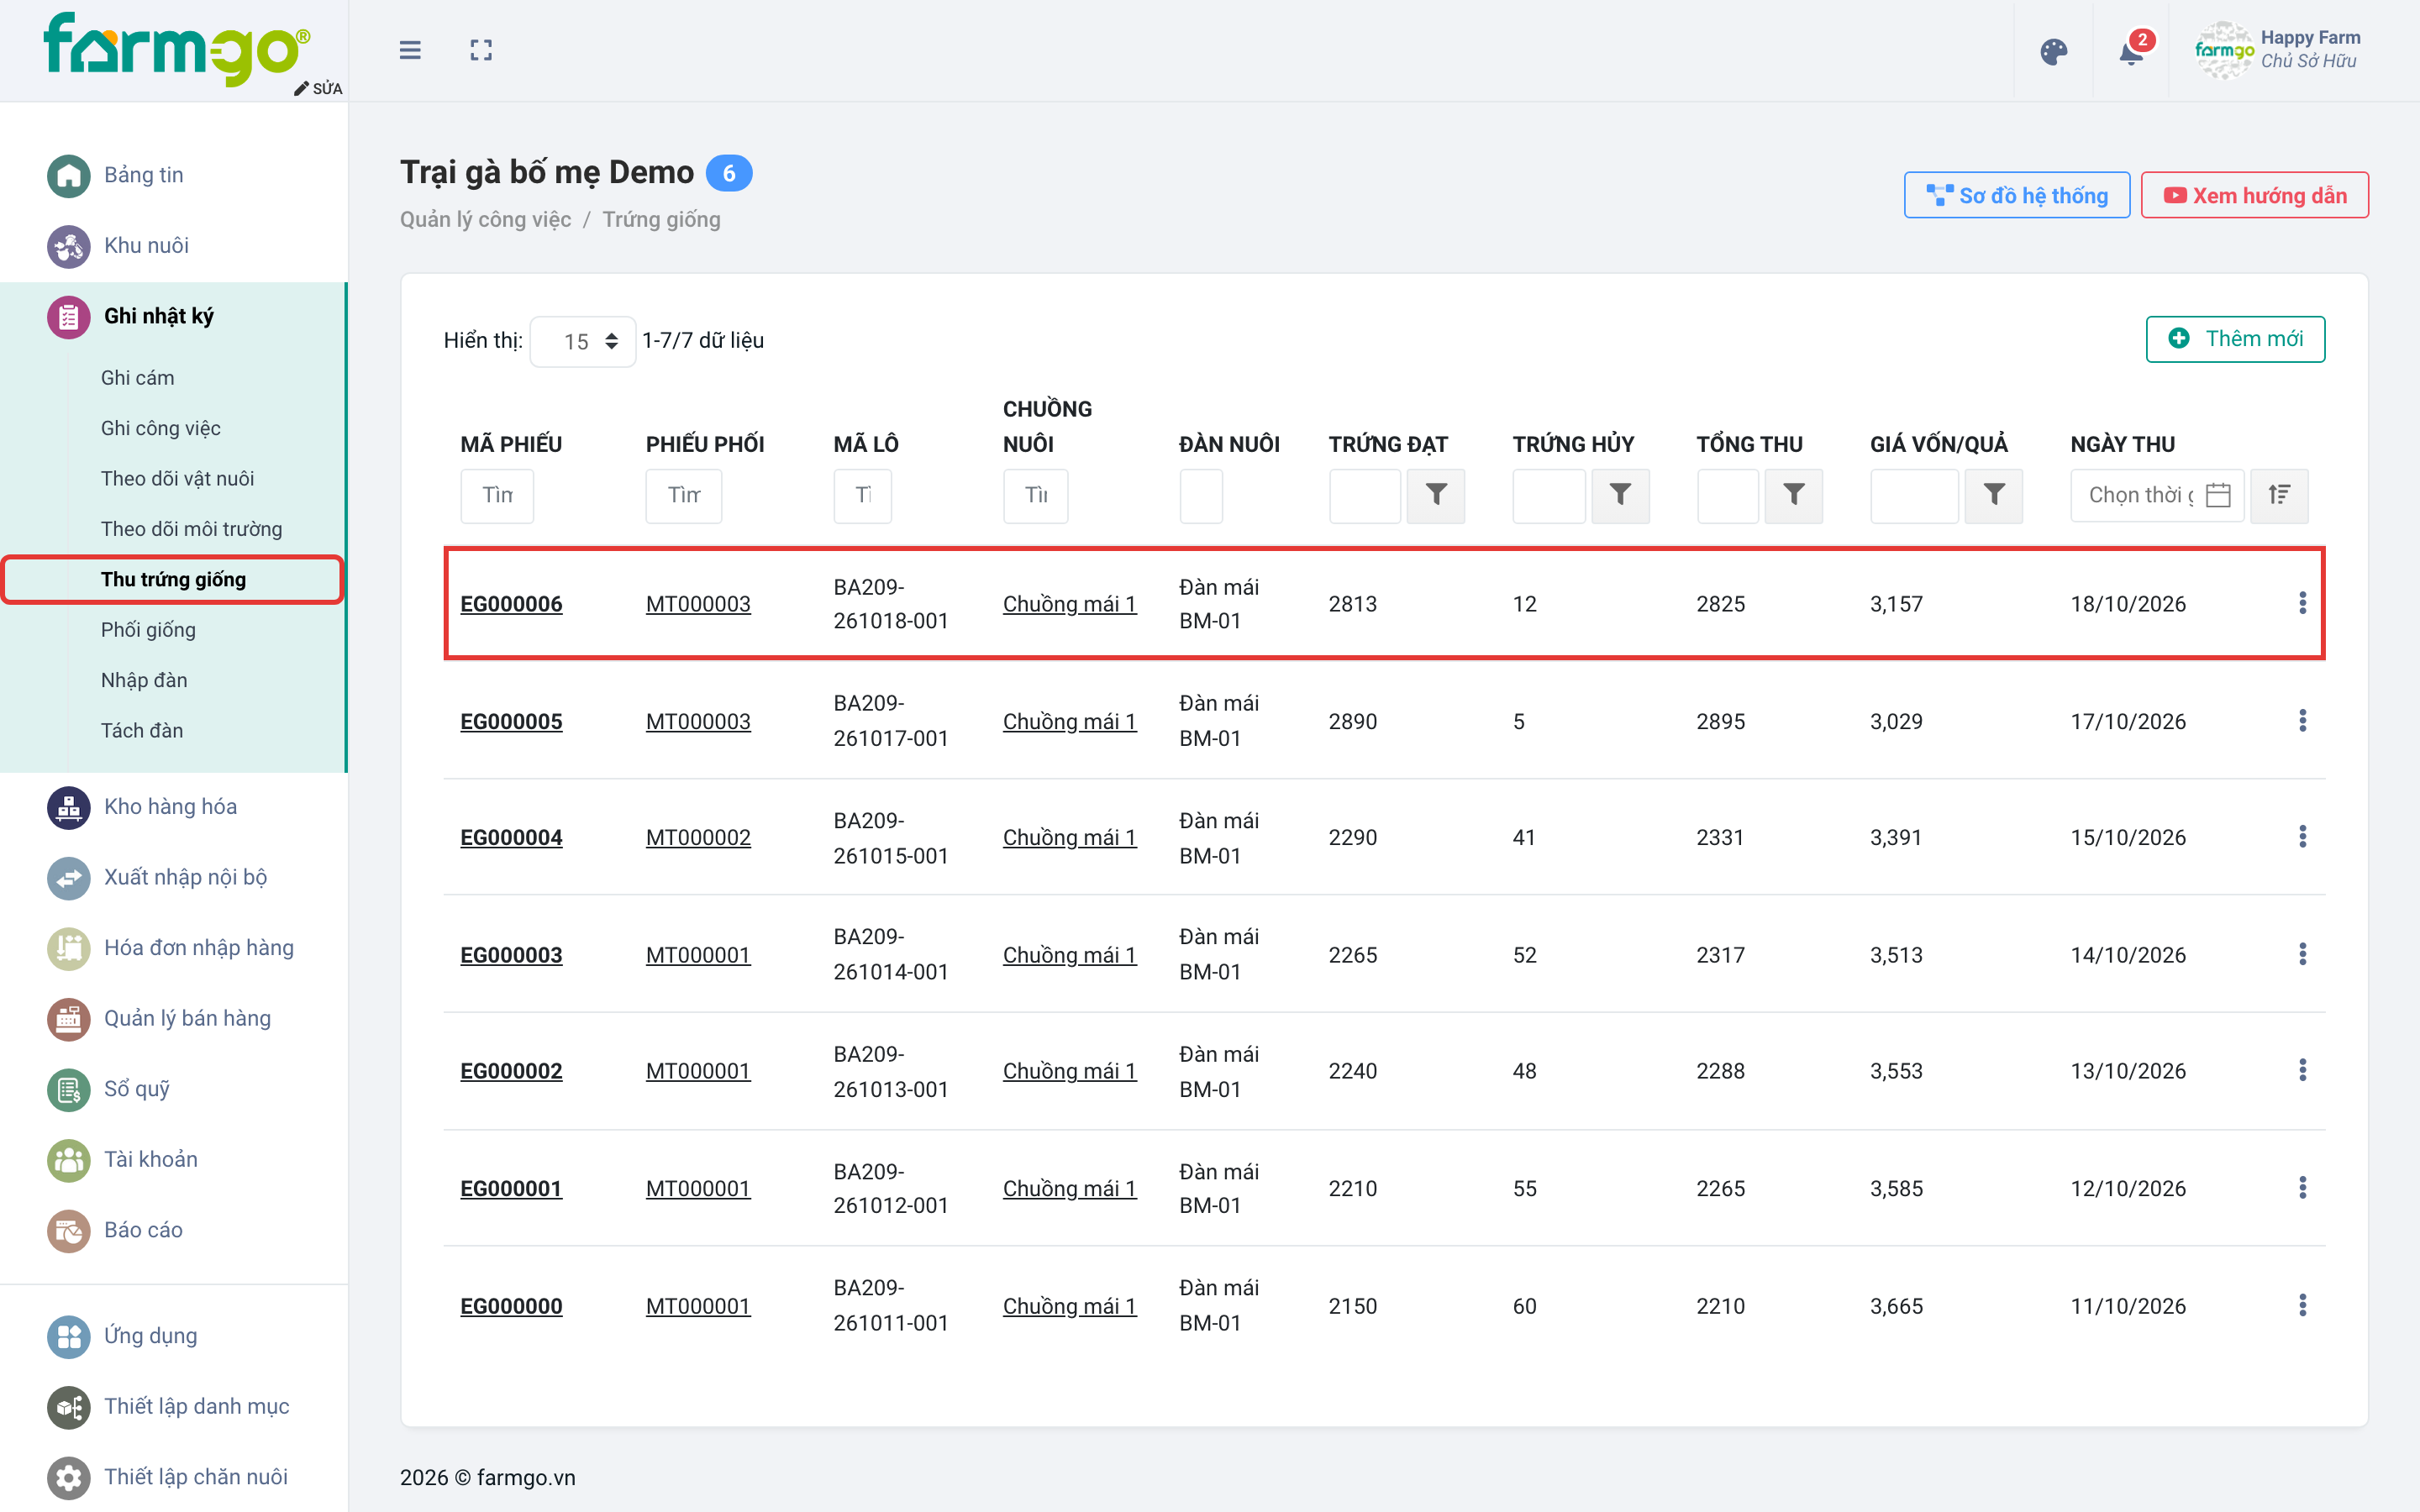Screen dimensions: 2420x1512
Task: Click the Báo cáo report icon
Action: click(x=69, y=1230)
